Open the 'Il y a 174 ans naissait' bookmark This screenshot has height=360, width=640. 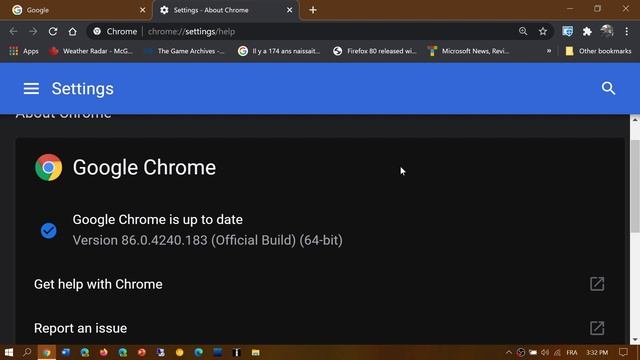(x=279, y=51)
